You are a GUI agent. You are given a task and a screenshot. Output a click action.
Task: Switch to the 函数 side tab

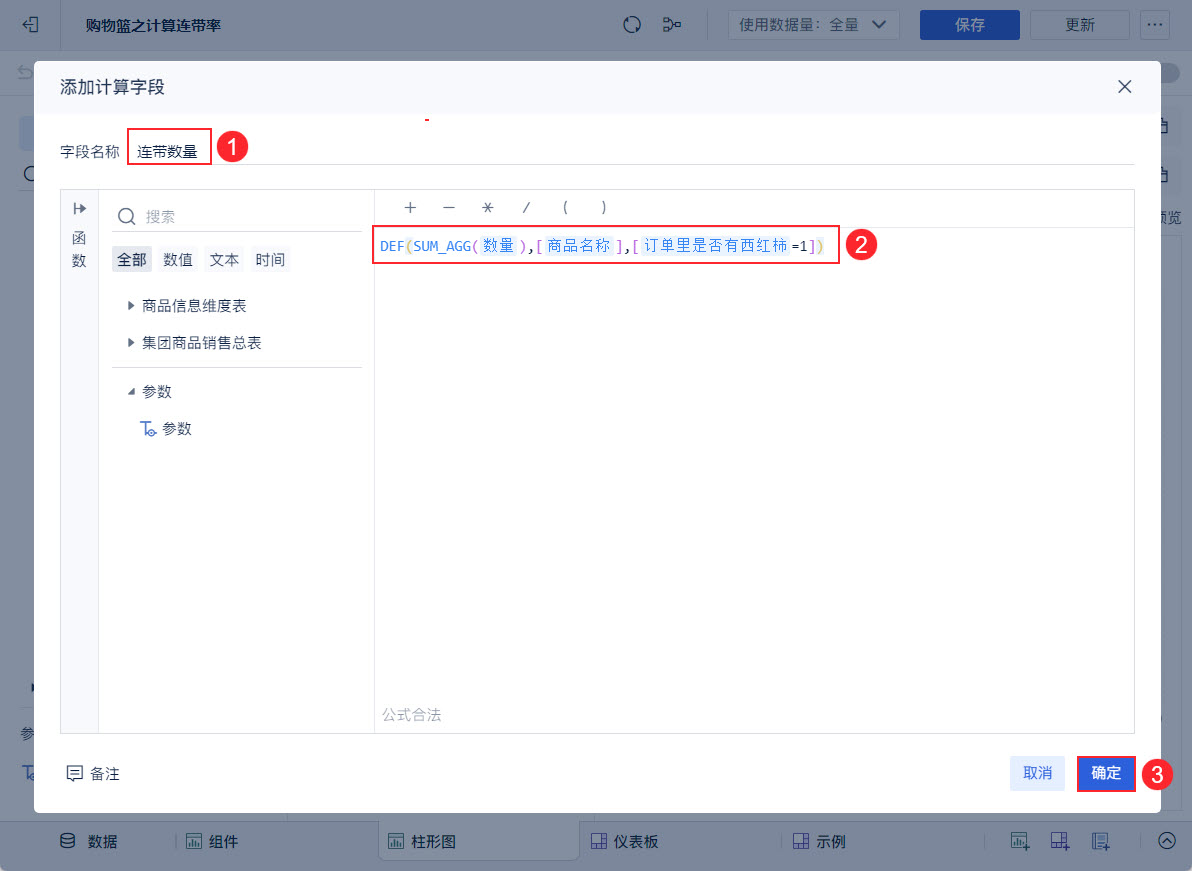[79, 249]
